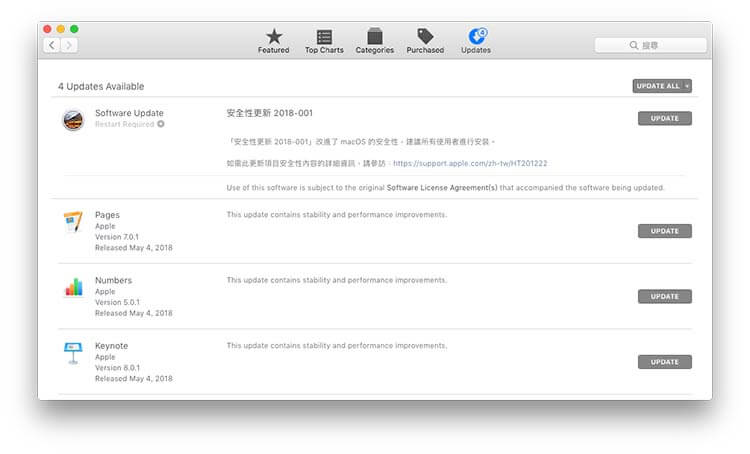The height and width of the screenshot is (454, 750).
Task: Zoom window with the green button
Action: click(74, 29)
